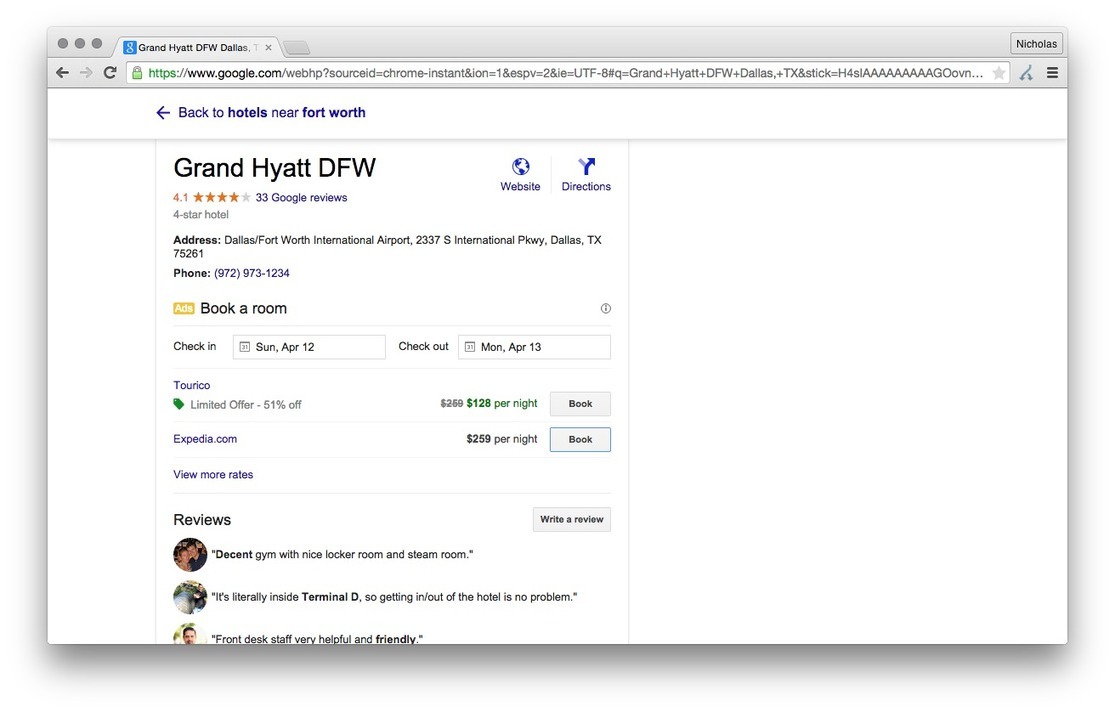Image resolution: width=1115 pixels, height=712 pixels.
Task: Click the browser back arrow button
Action: pos(63,73)
